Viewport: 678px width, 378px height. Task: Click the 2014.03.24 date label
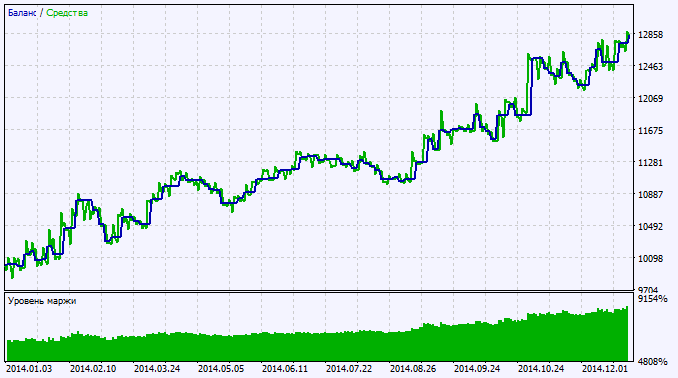point(157,369)
